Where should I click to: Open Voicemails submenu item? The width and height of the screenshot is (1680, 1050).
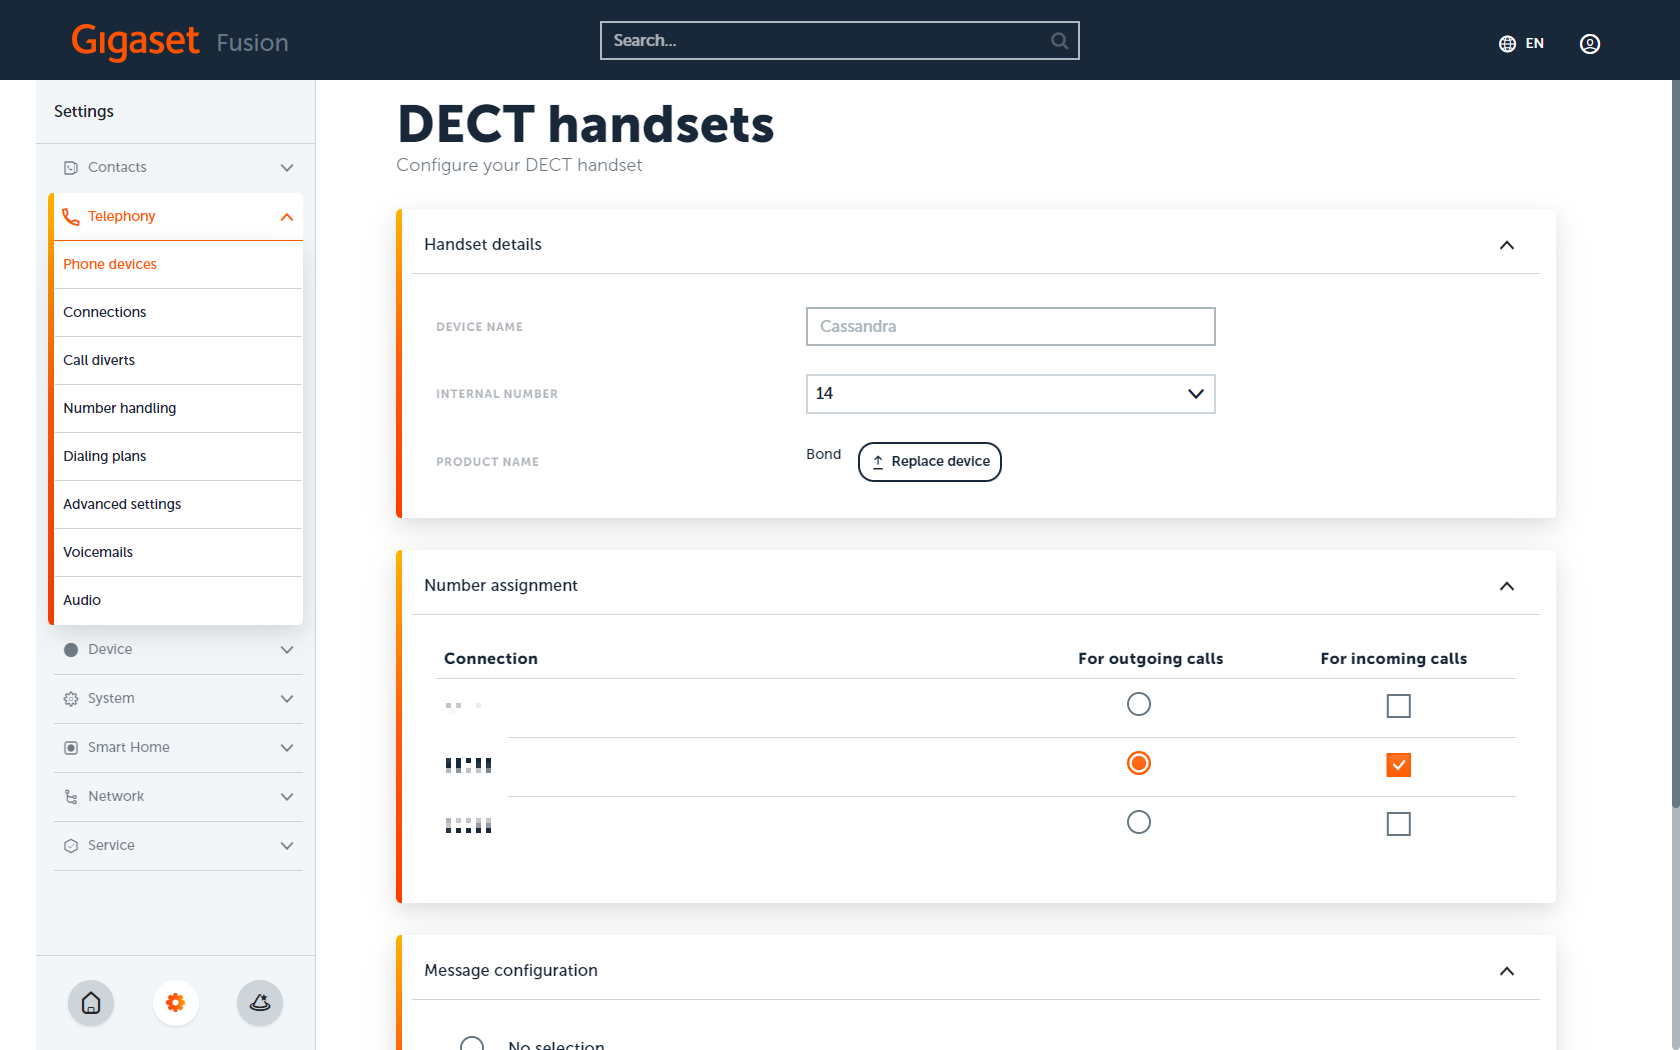point(178,553)
